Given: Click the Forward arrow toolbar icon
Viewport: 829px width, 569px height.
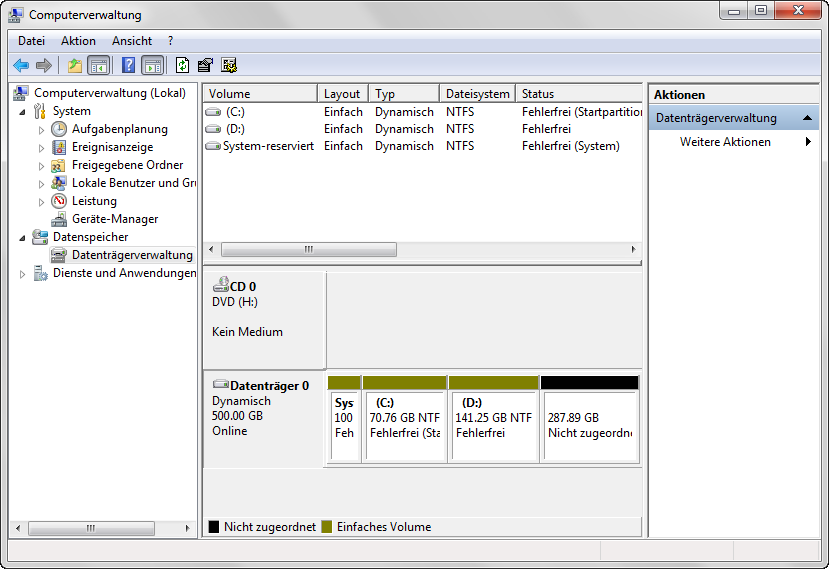Looking at the screenshot, I should (44, 66).
